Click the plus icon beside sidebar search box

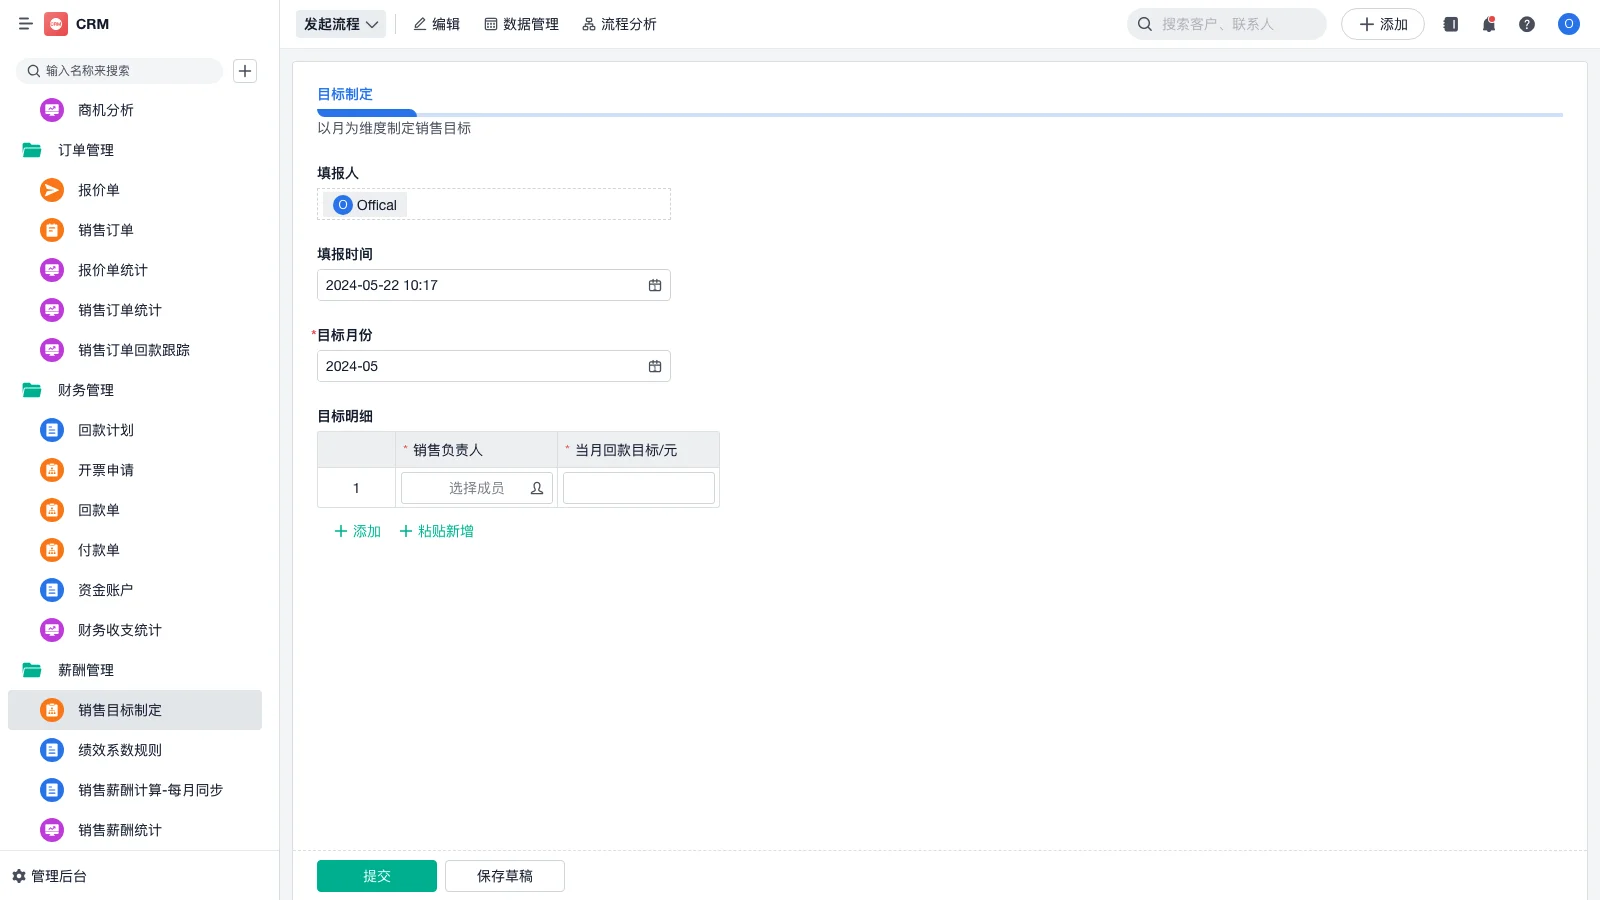(245, 71)
